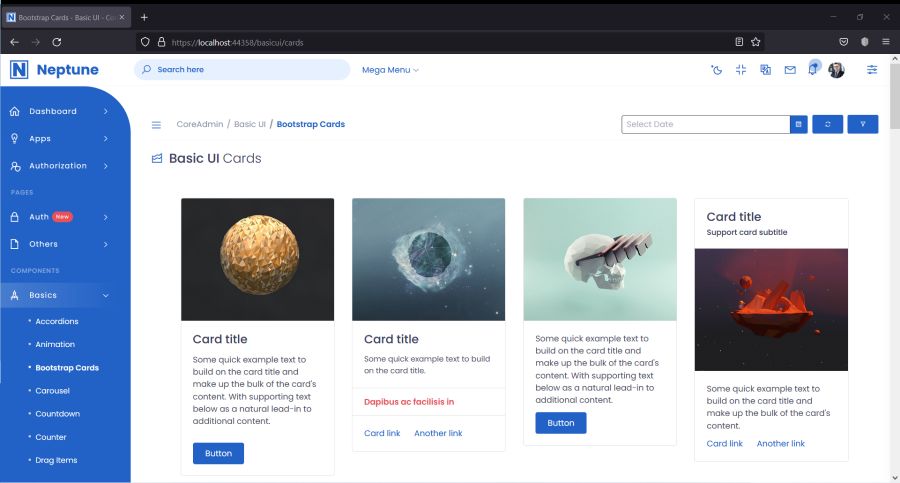Open Firefox application menu
This screenshot has width=900, height=483.
(x=886, y=42)
